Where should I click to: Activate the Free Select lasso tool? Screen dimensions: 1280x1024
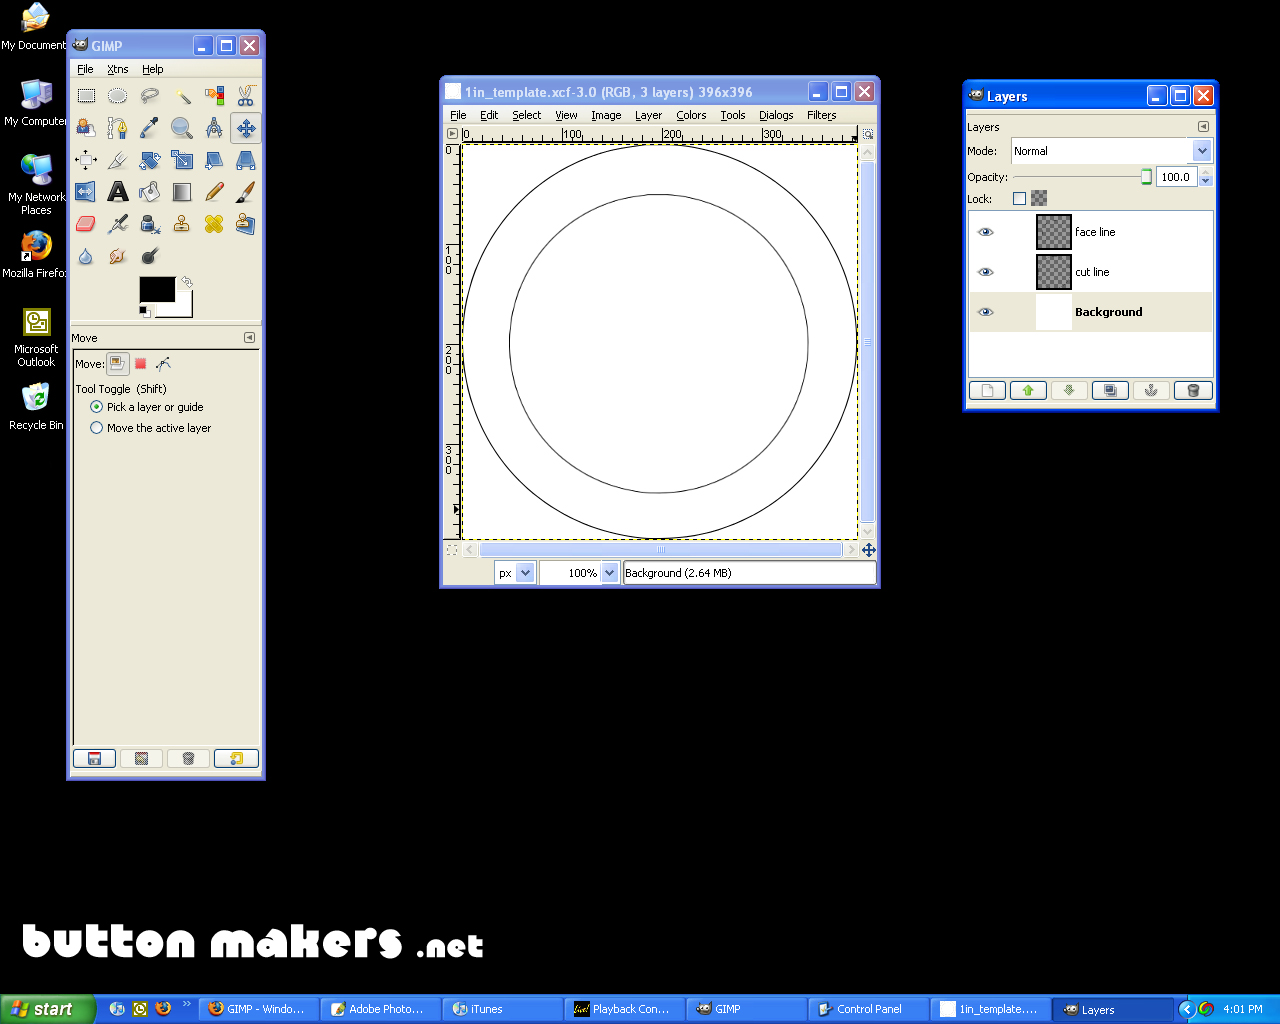pyautogui.click(x=150, y=96)
